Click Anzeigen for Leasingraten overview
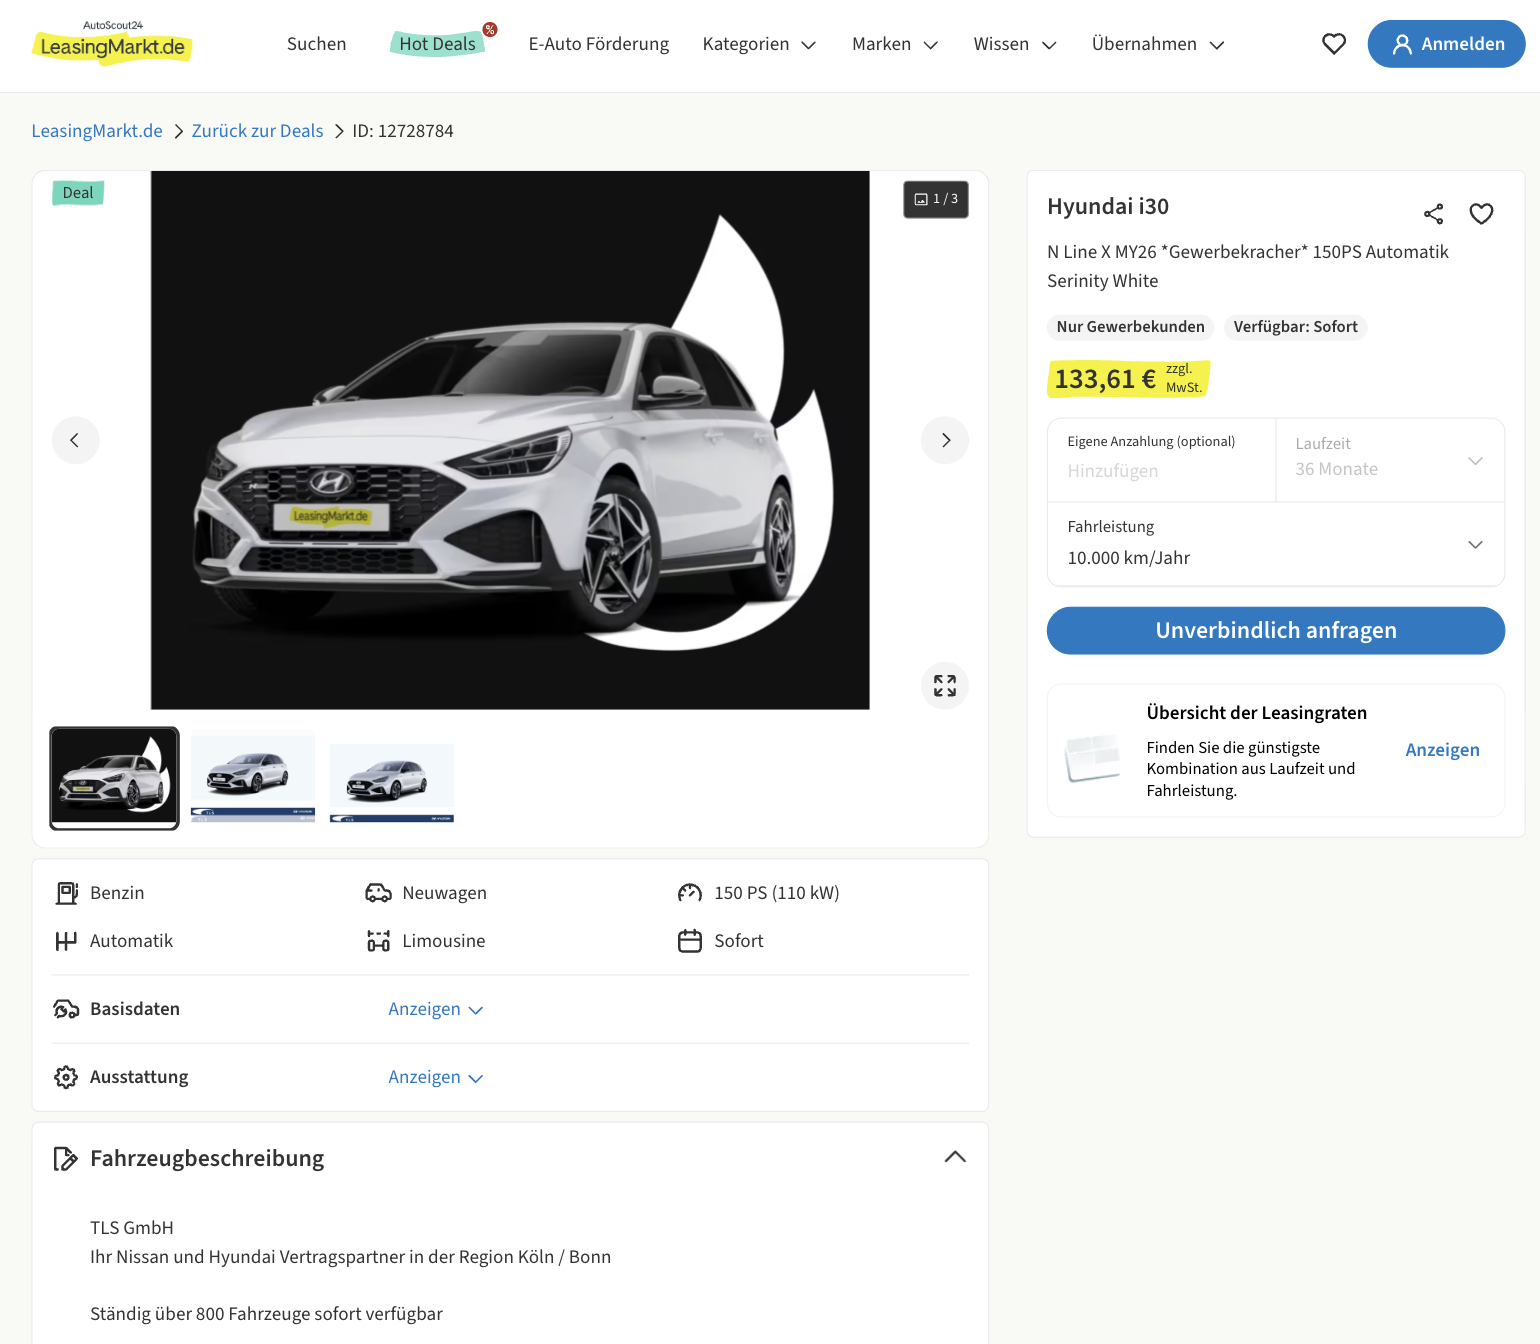 tap(1442, 750)
